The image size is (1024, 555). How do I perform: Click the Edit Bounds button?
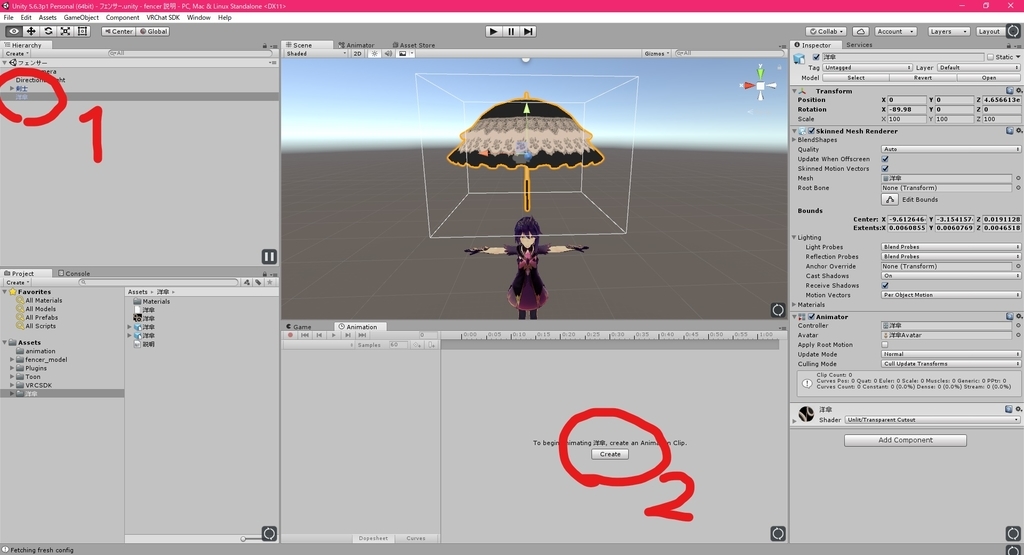pyautogui.click(x=889, y=199)
